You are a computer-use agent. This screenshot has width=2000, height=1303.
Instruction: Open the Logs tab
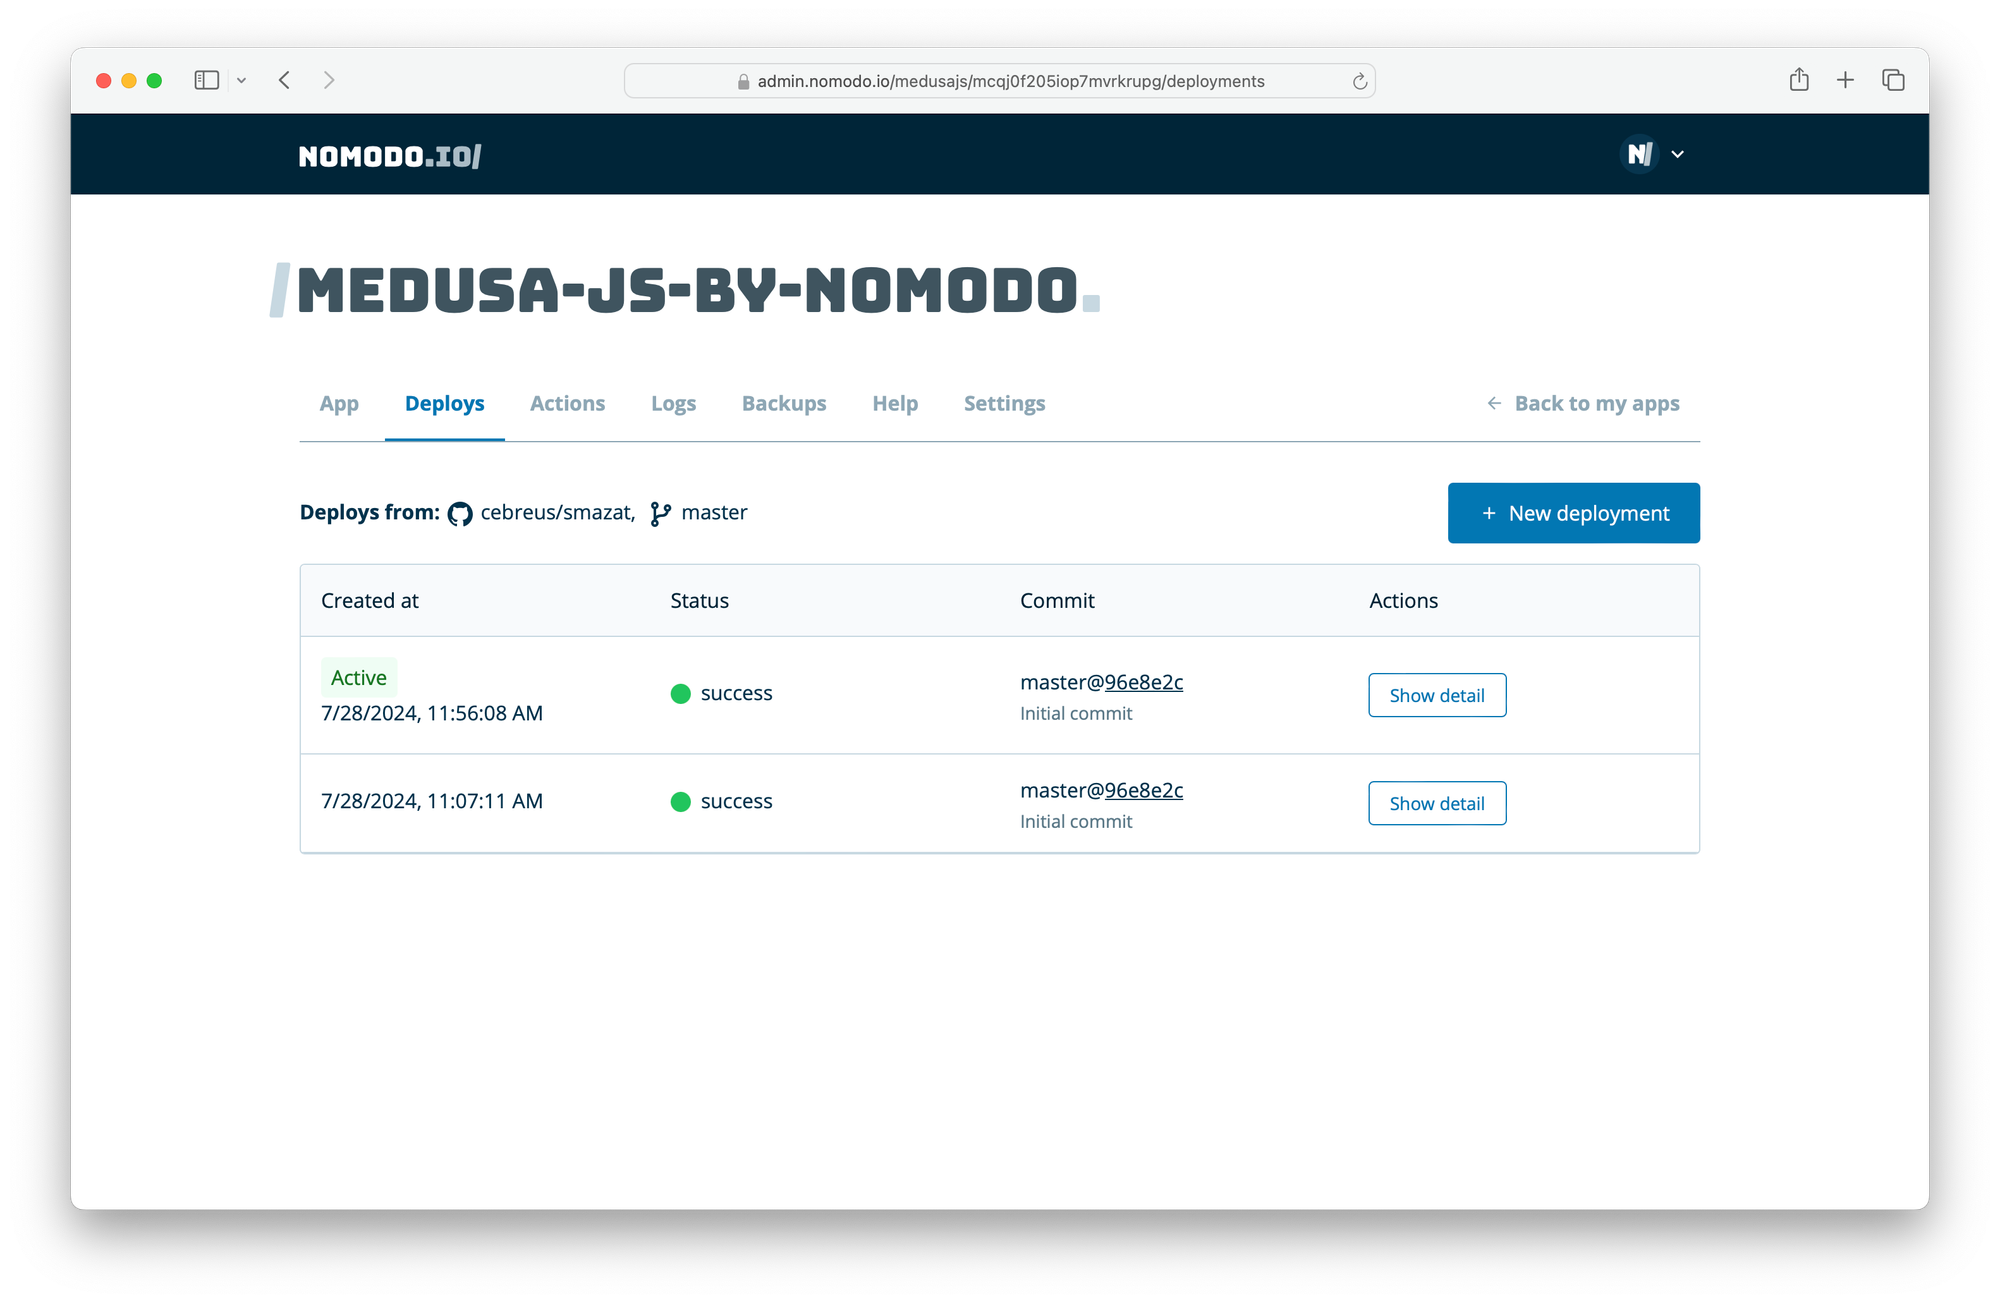click(673, 403)
